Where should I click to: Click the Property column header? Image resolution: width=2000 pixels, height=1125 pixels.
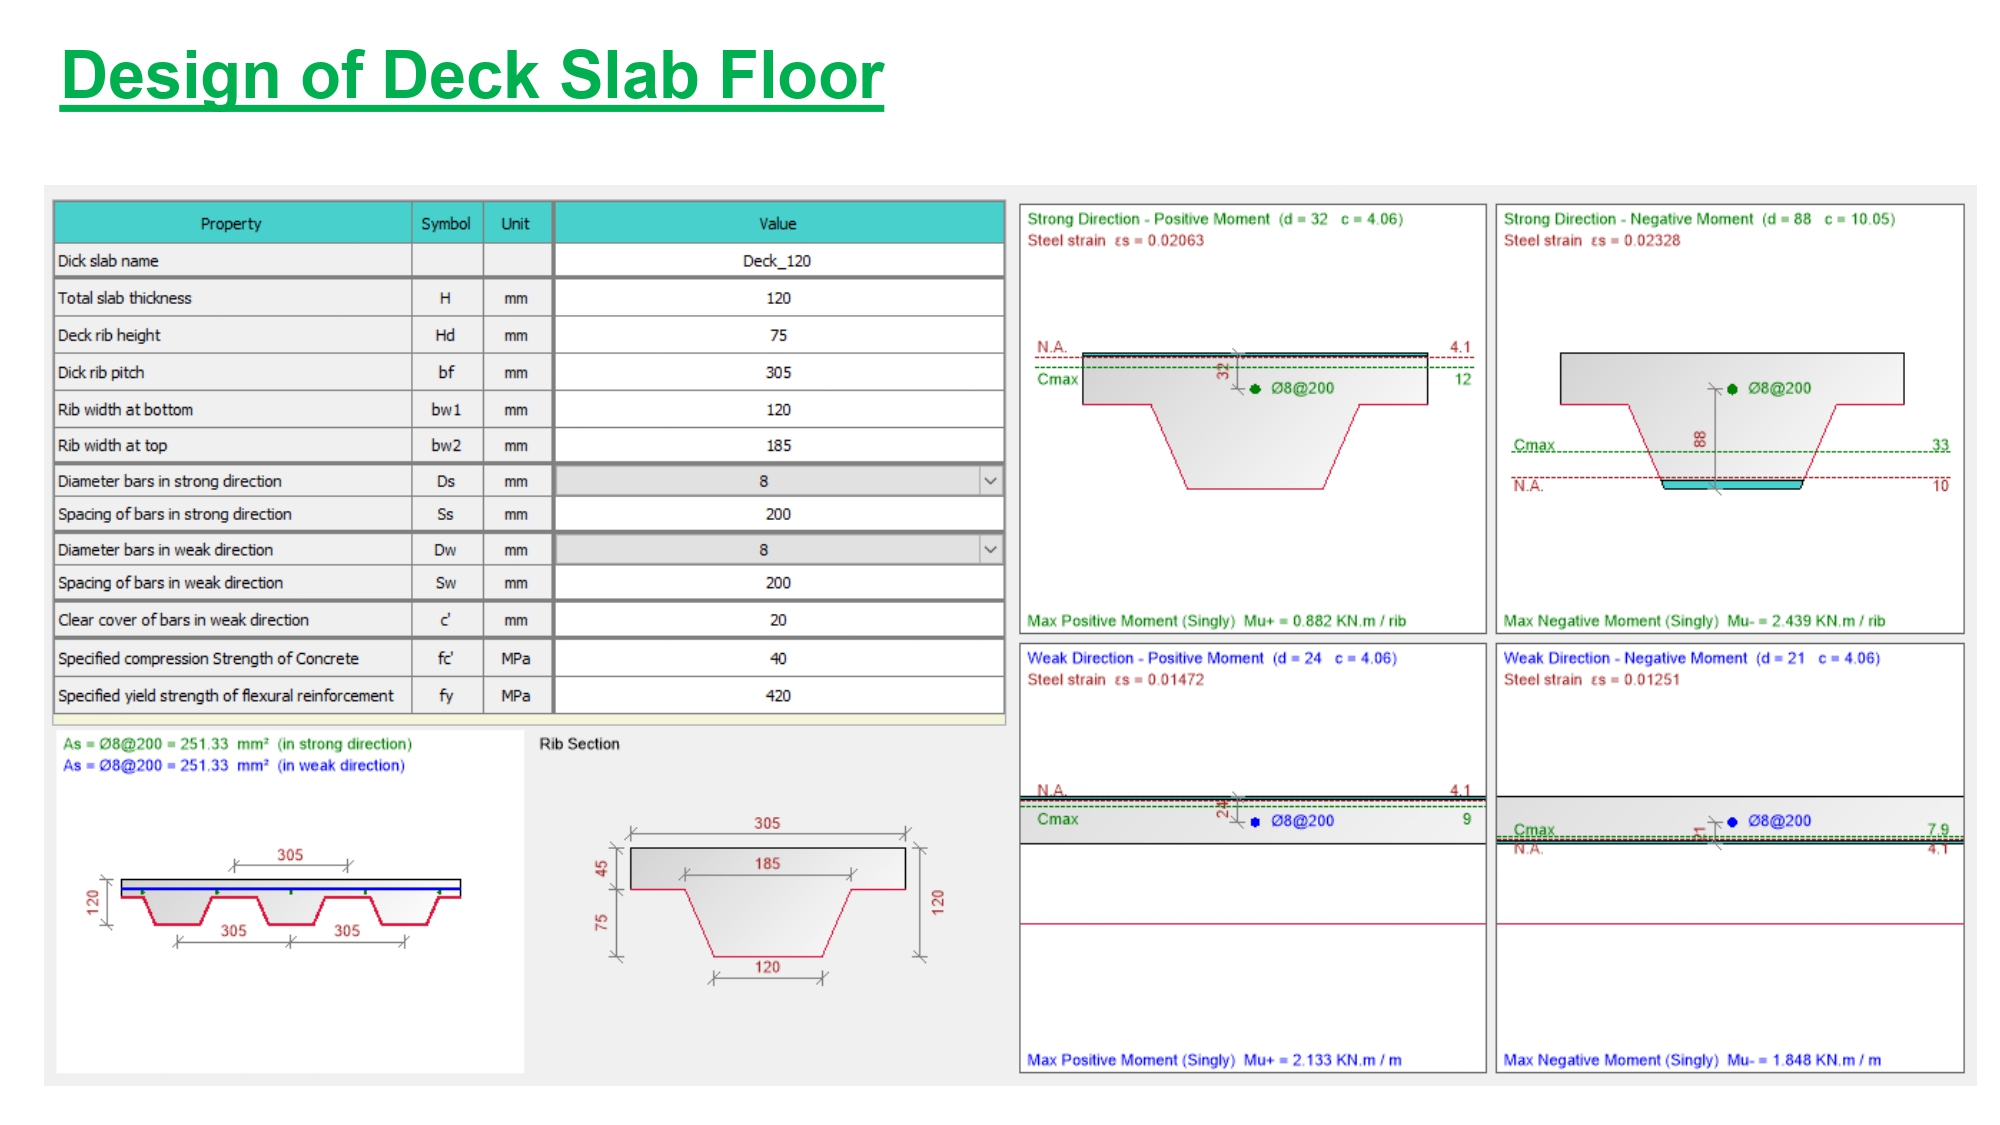(x=231, y=223)
